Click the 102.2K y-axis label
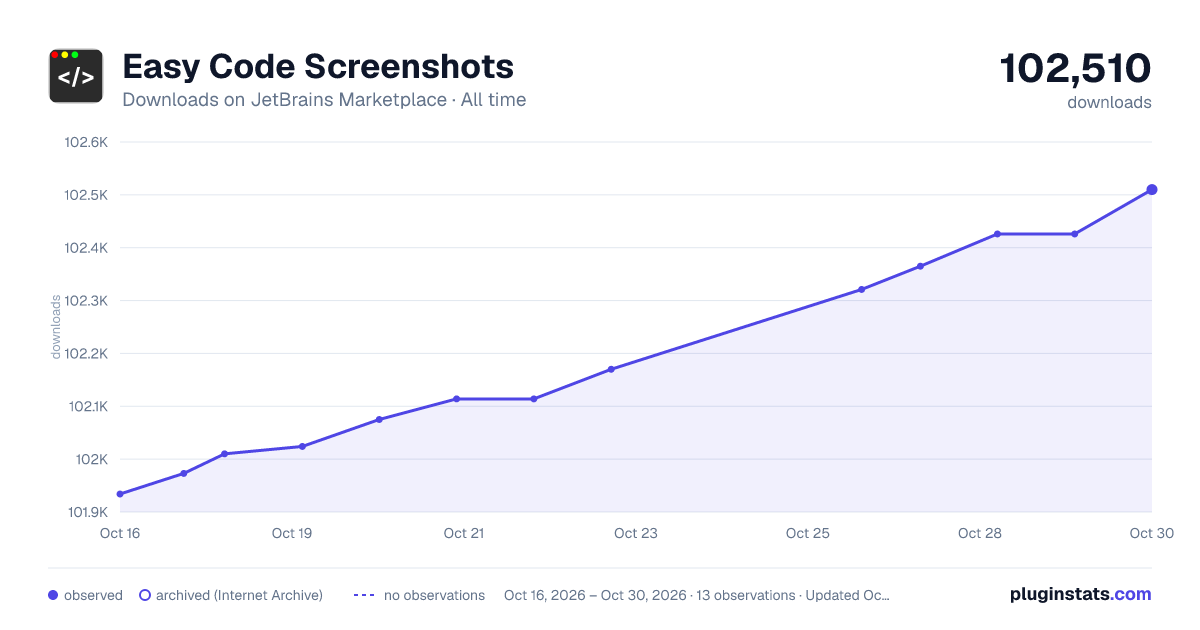Viewport: 1200px width, 630px height. coord(86,354)
